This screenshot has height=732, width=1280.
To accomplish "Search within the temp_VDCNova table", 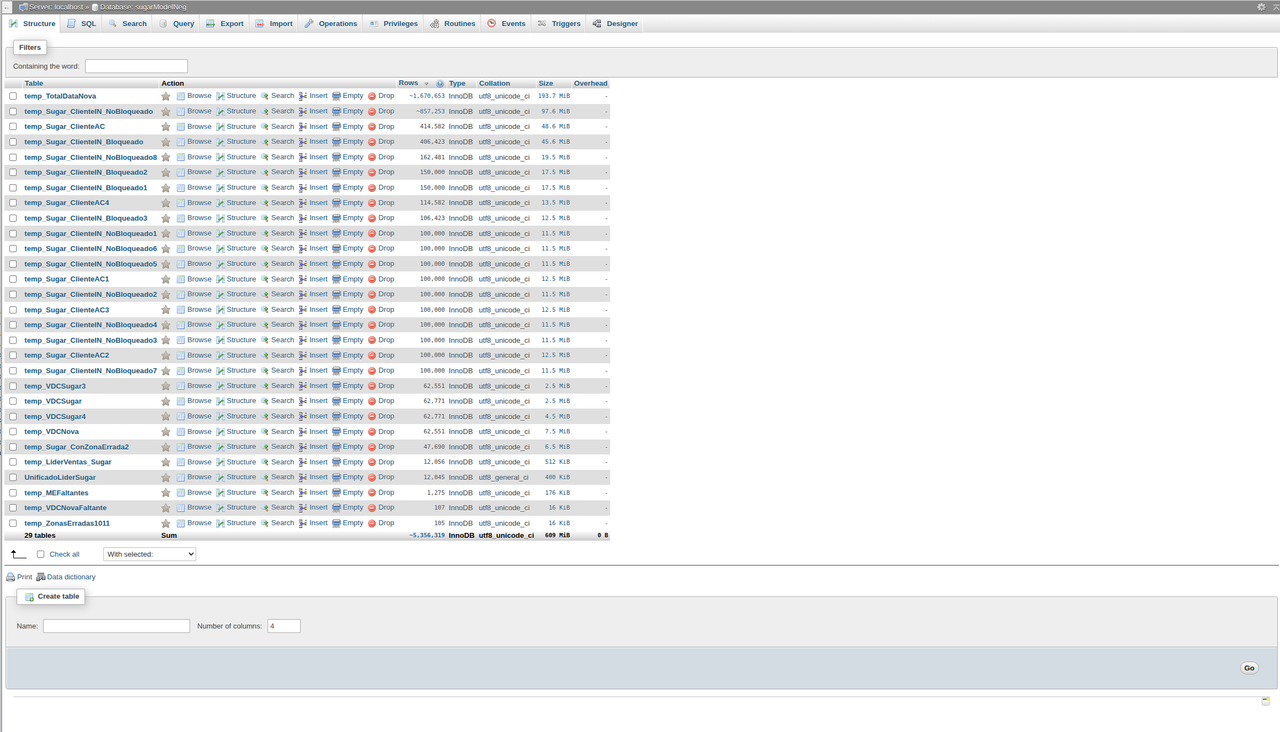I will 282,431.
